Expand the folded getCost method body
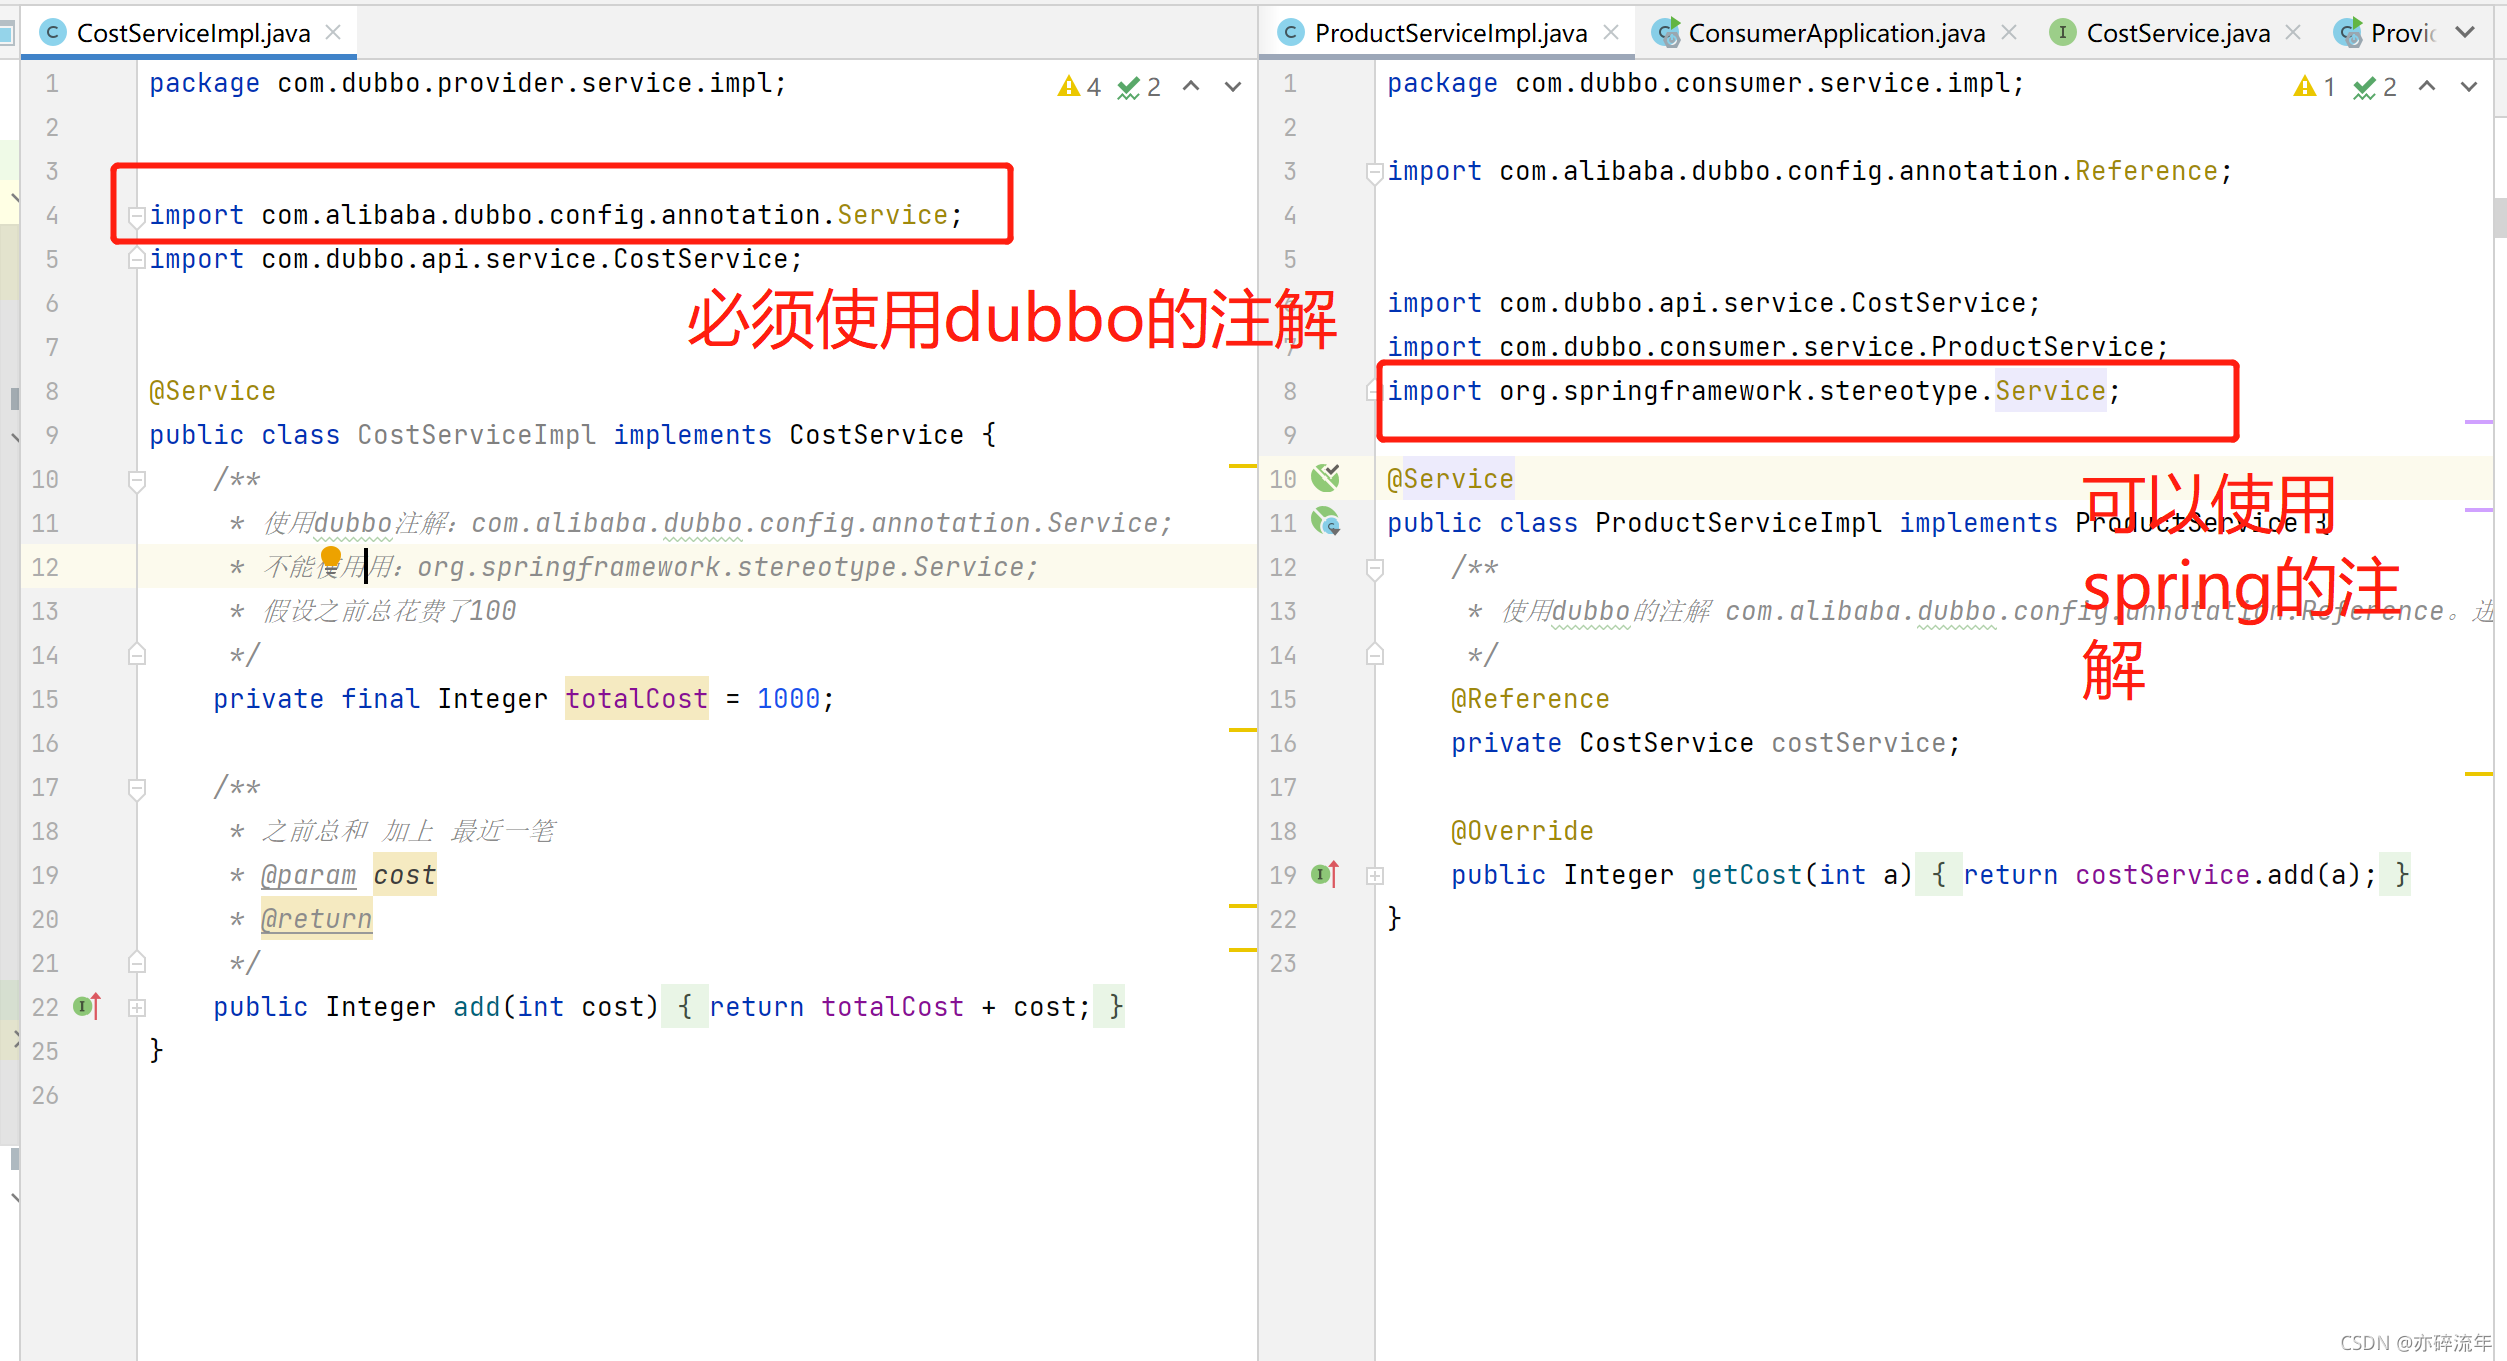Image resolution: width=2507 pixels, height=1361 pixels. [x=1375, y=875]
